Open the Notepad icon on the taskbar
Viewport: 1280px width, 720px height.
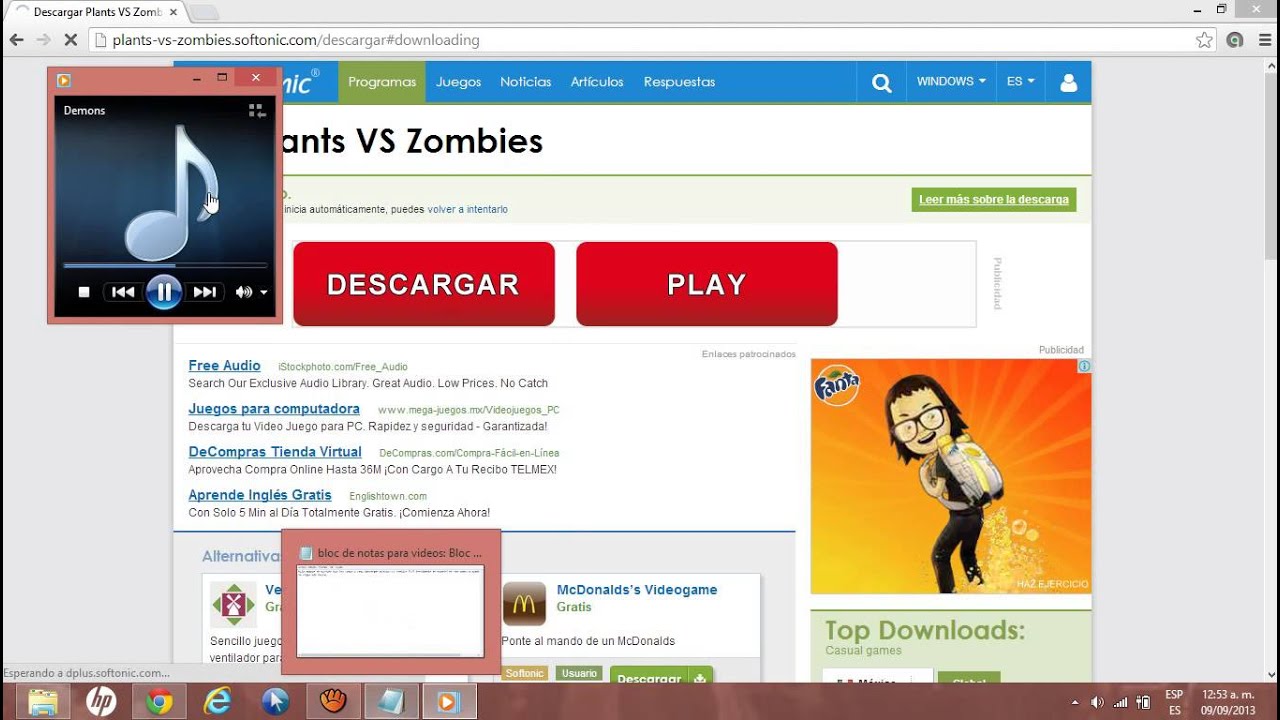391,702
